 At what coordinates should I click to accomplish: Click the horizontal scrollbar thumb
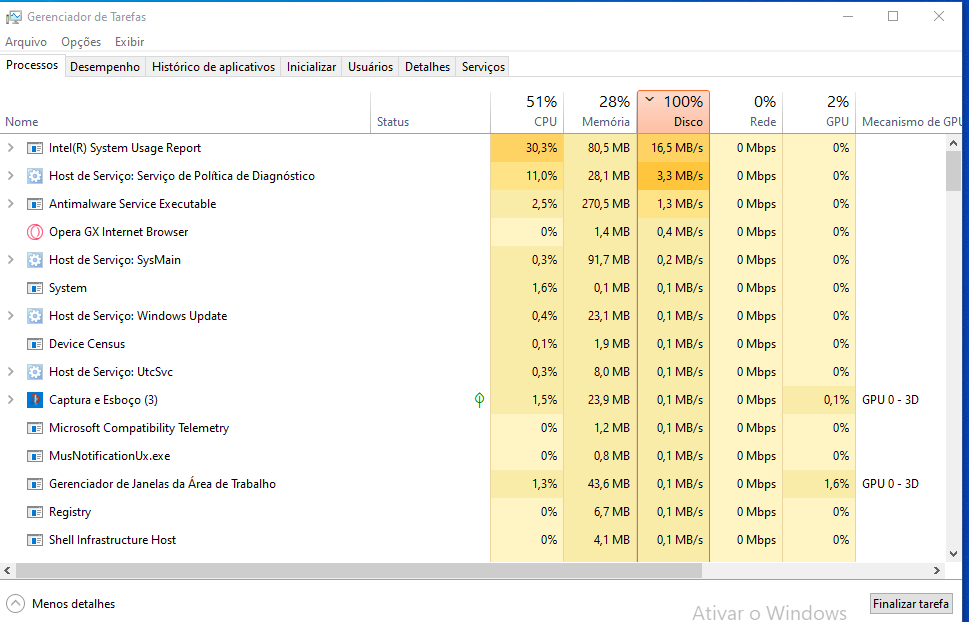359,570
